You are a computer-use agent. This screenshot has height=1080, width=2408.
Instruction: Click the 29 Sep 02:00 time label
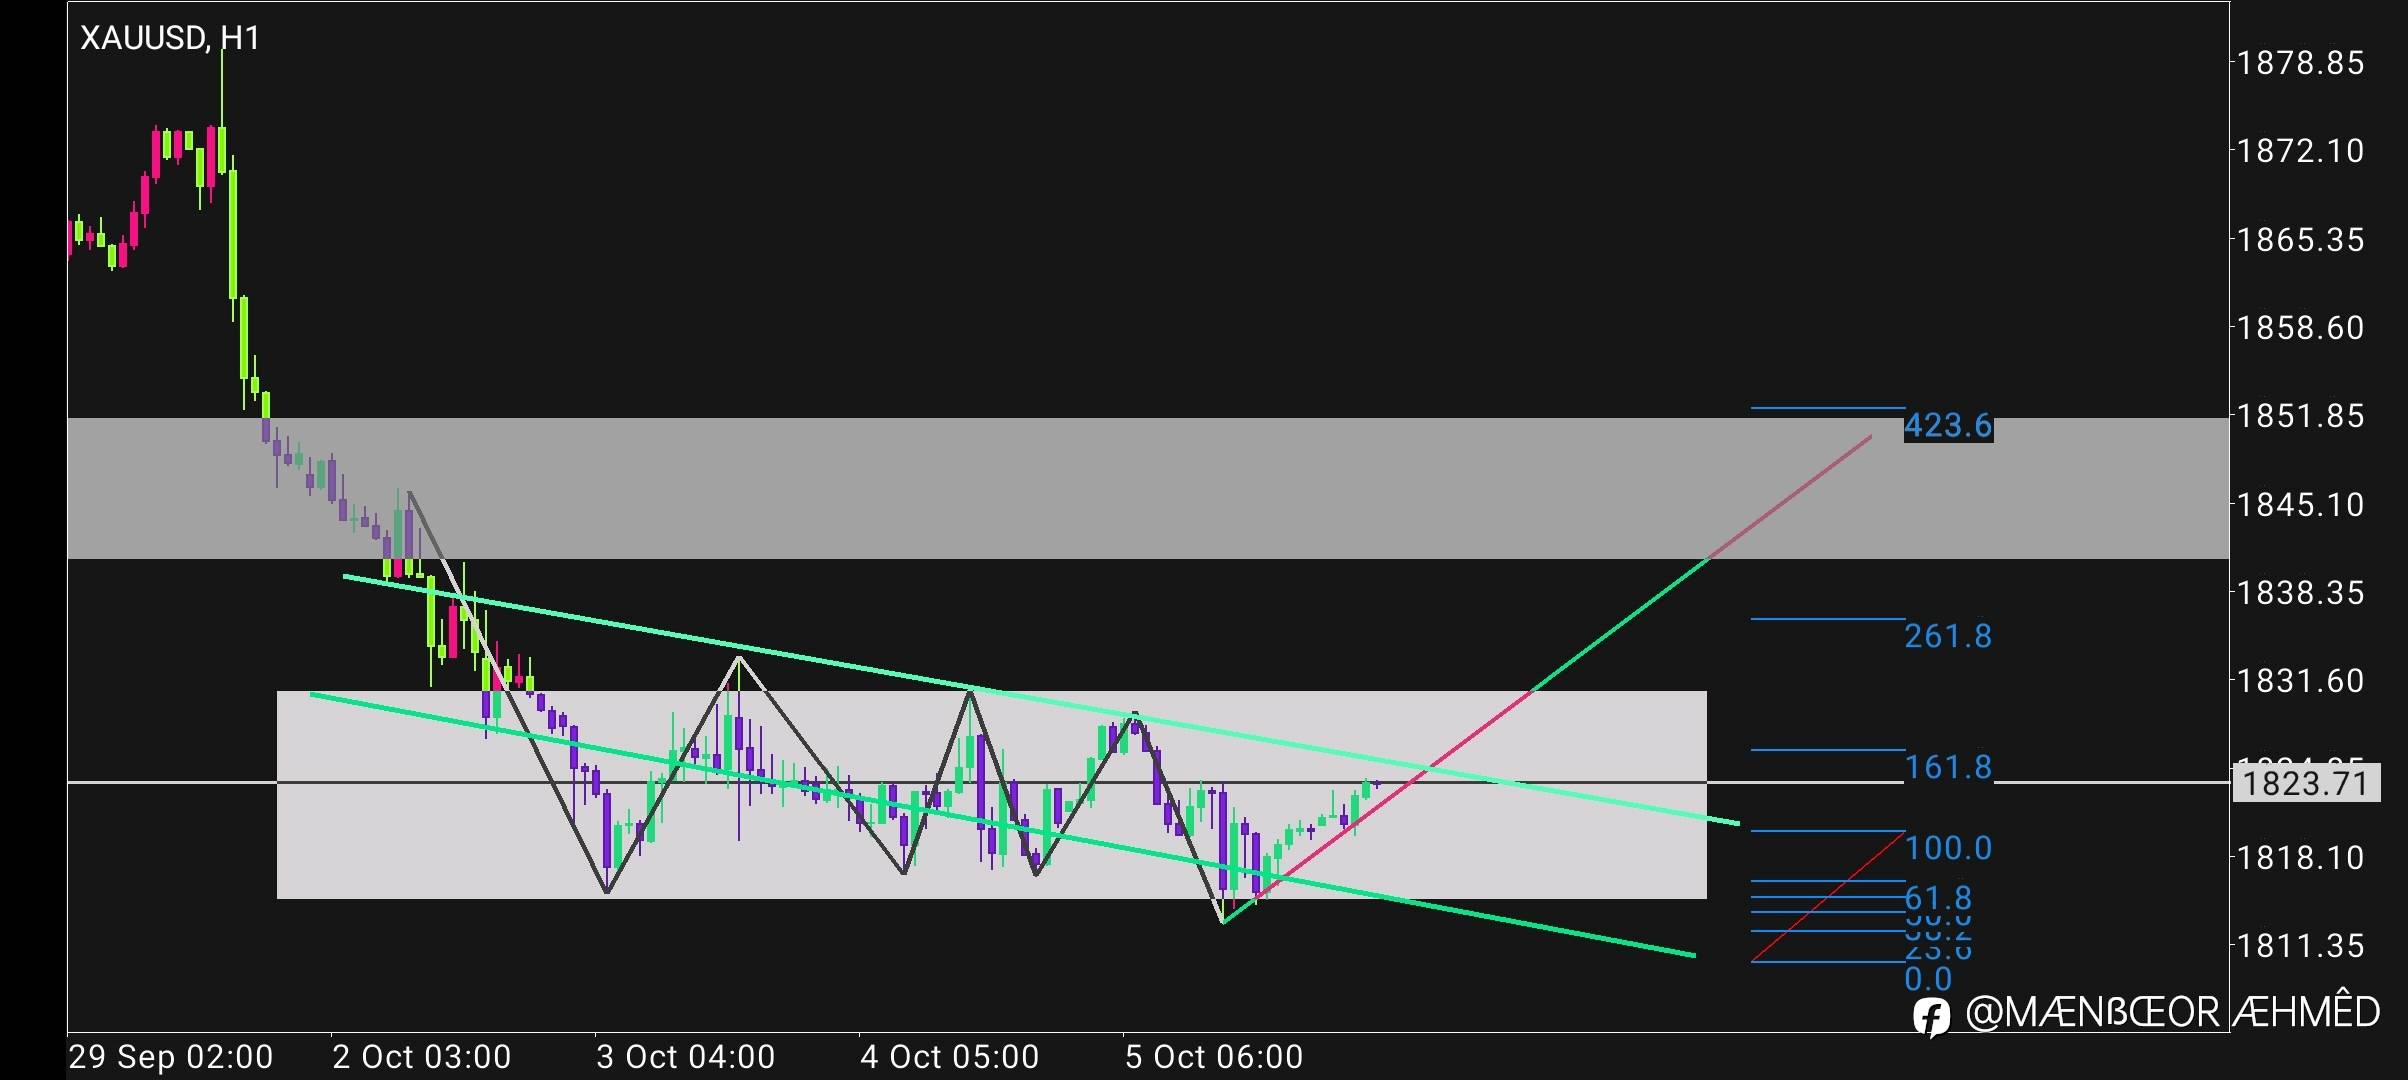coord(170,1057)
